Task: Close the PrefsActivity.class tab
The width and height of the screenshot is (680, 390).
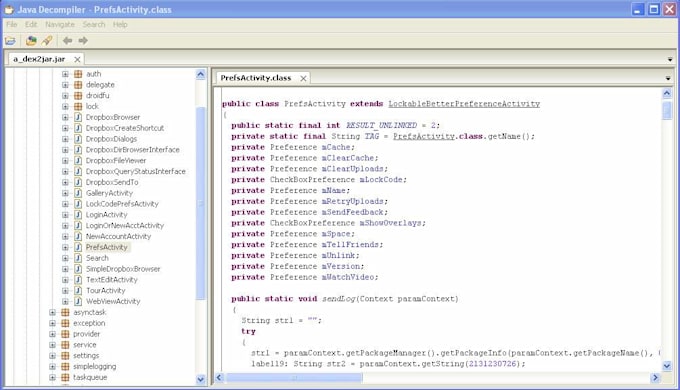Action: click(303, 79)
